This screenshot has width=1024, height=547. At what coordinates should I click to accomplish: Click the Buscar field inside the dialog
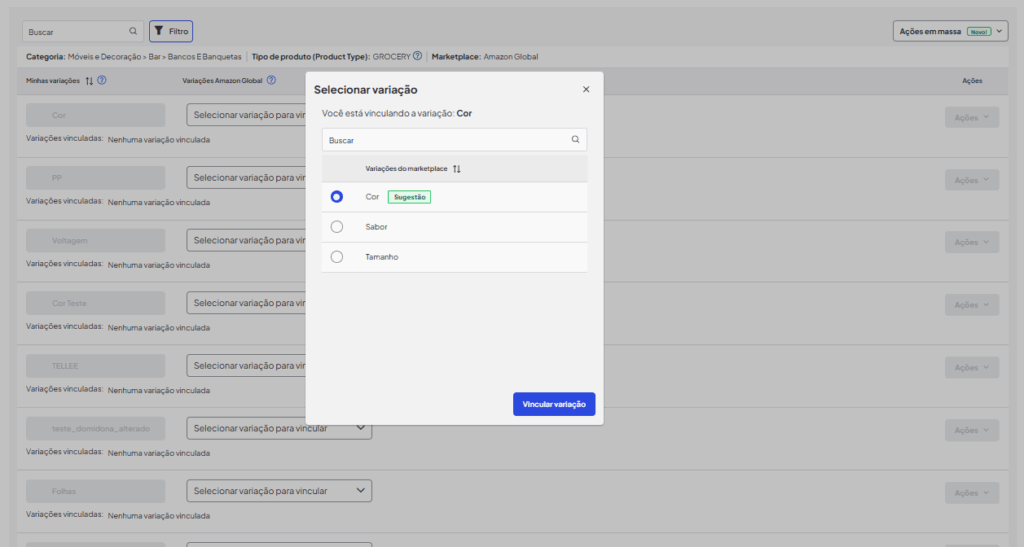coord(445,140)
